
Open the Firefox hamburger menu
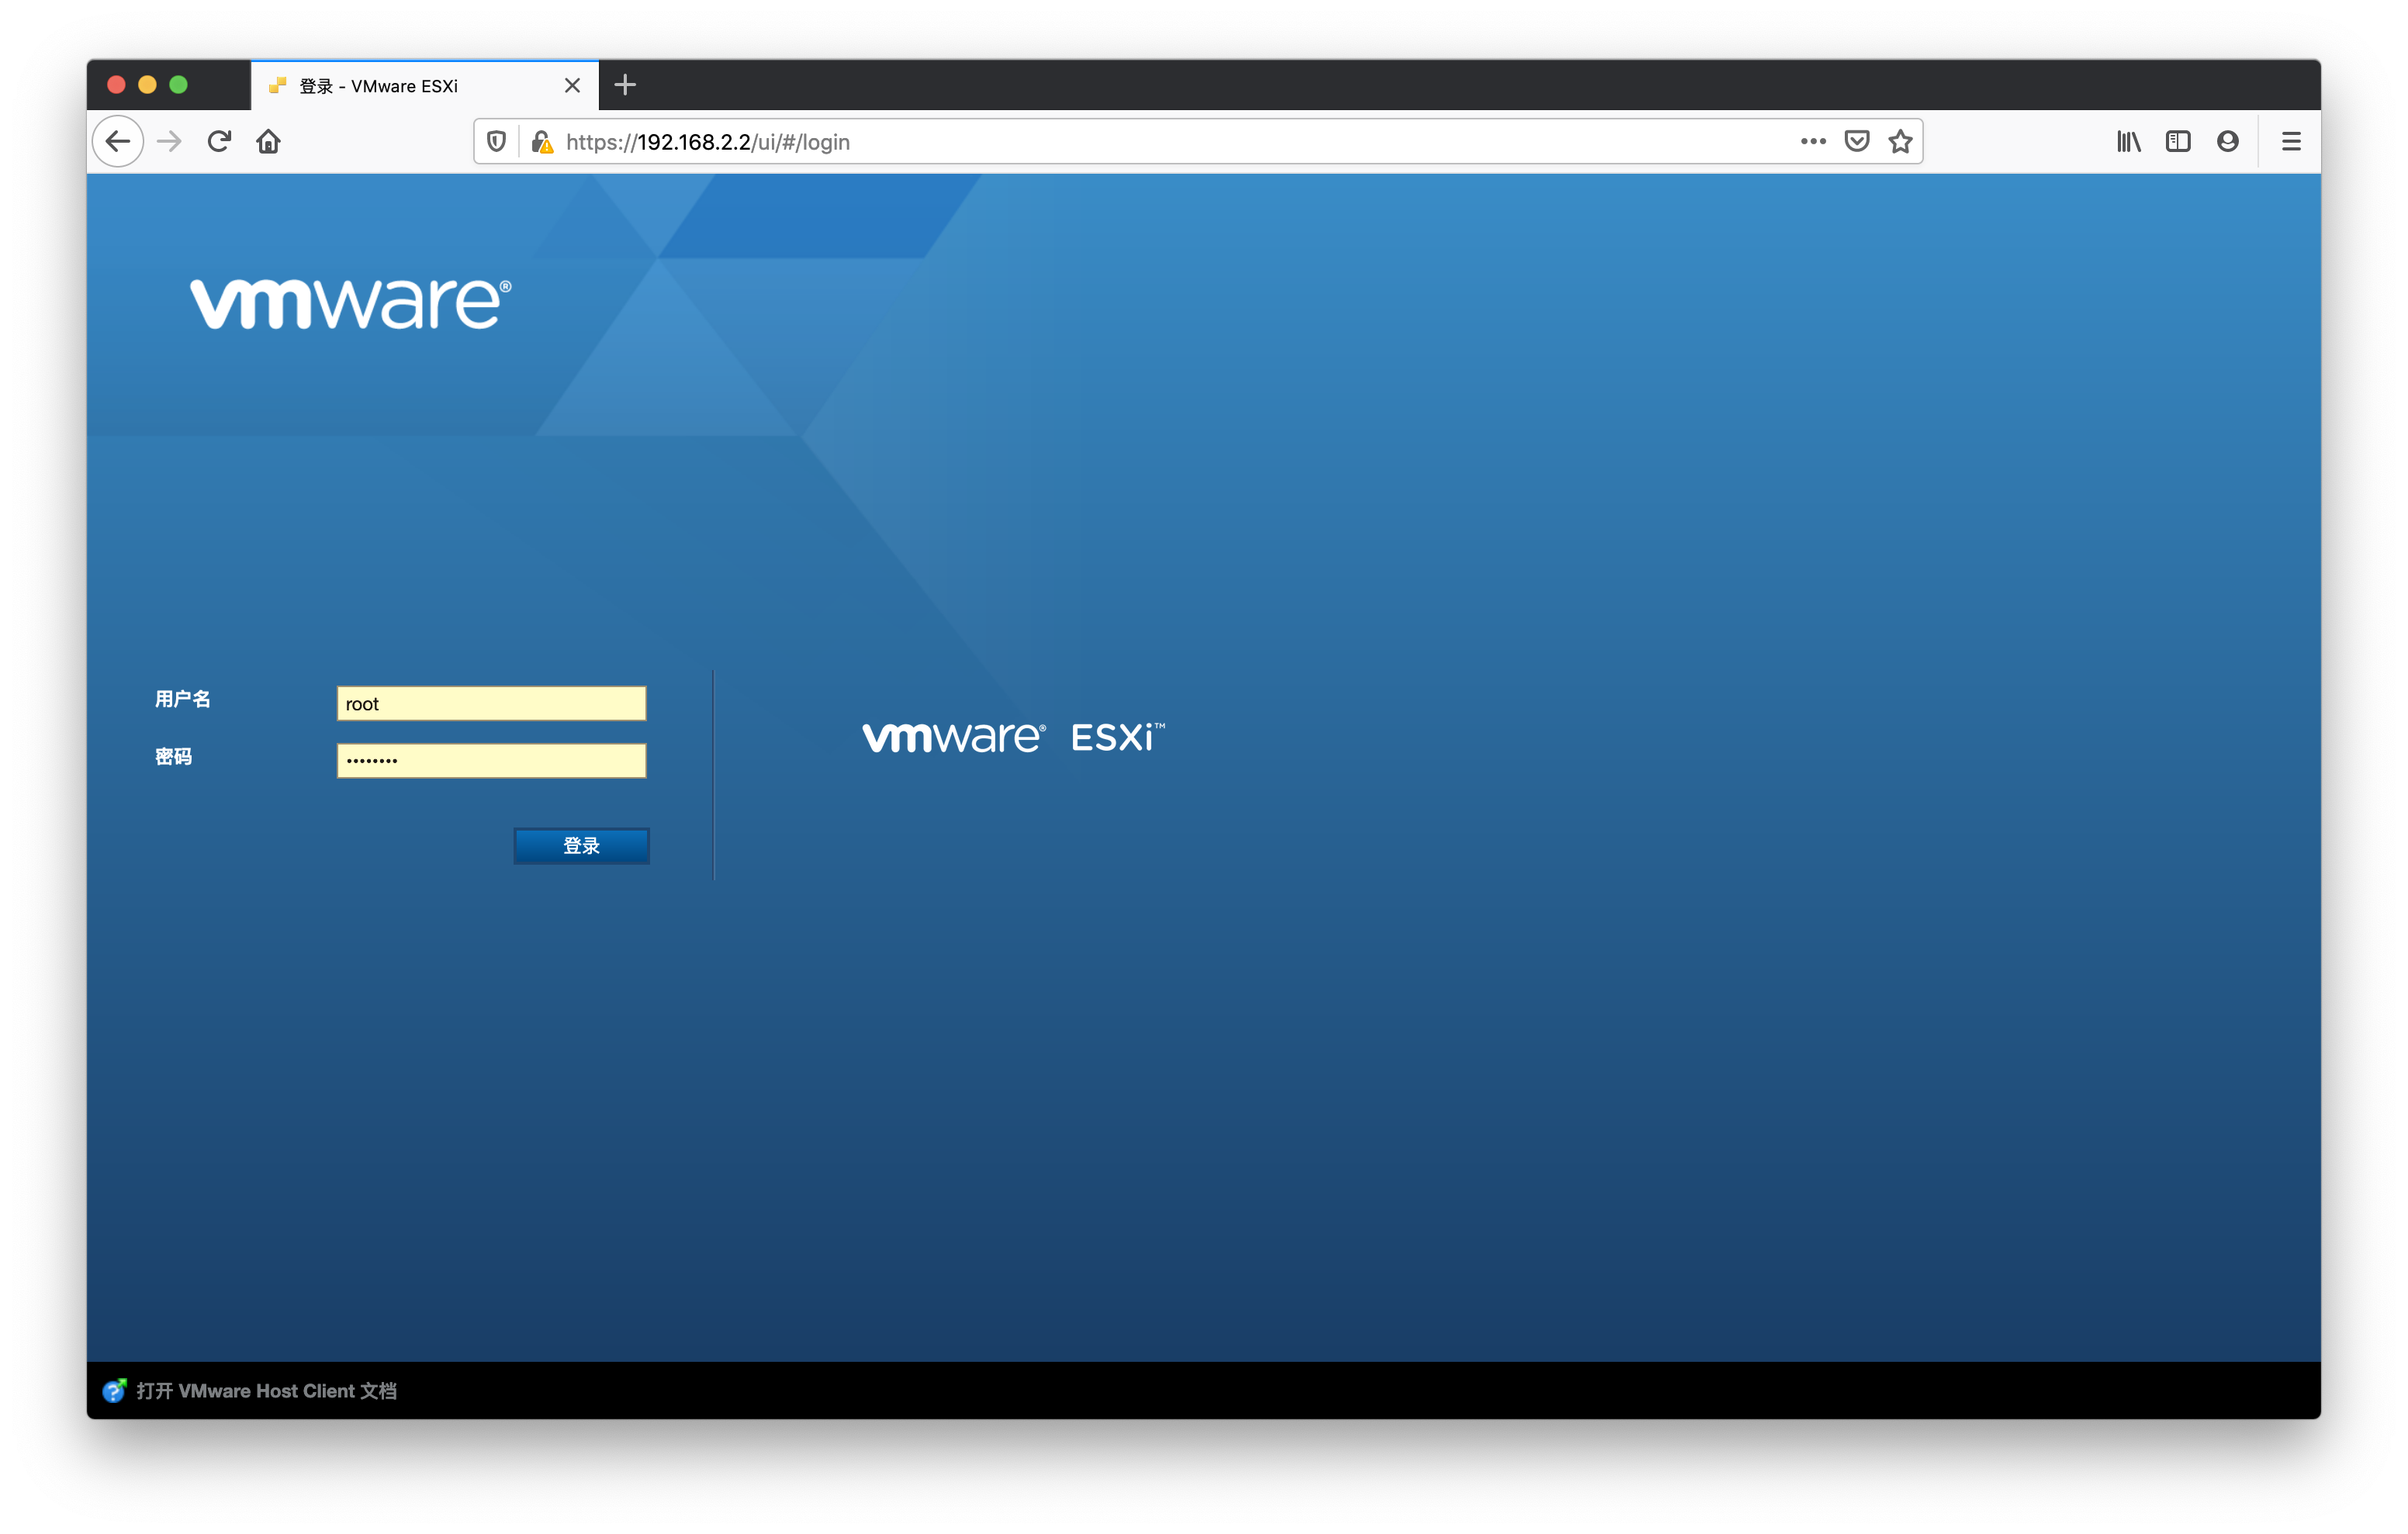(x=2291, y=142)
